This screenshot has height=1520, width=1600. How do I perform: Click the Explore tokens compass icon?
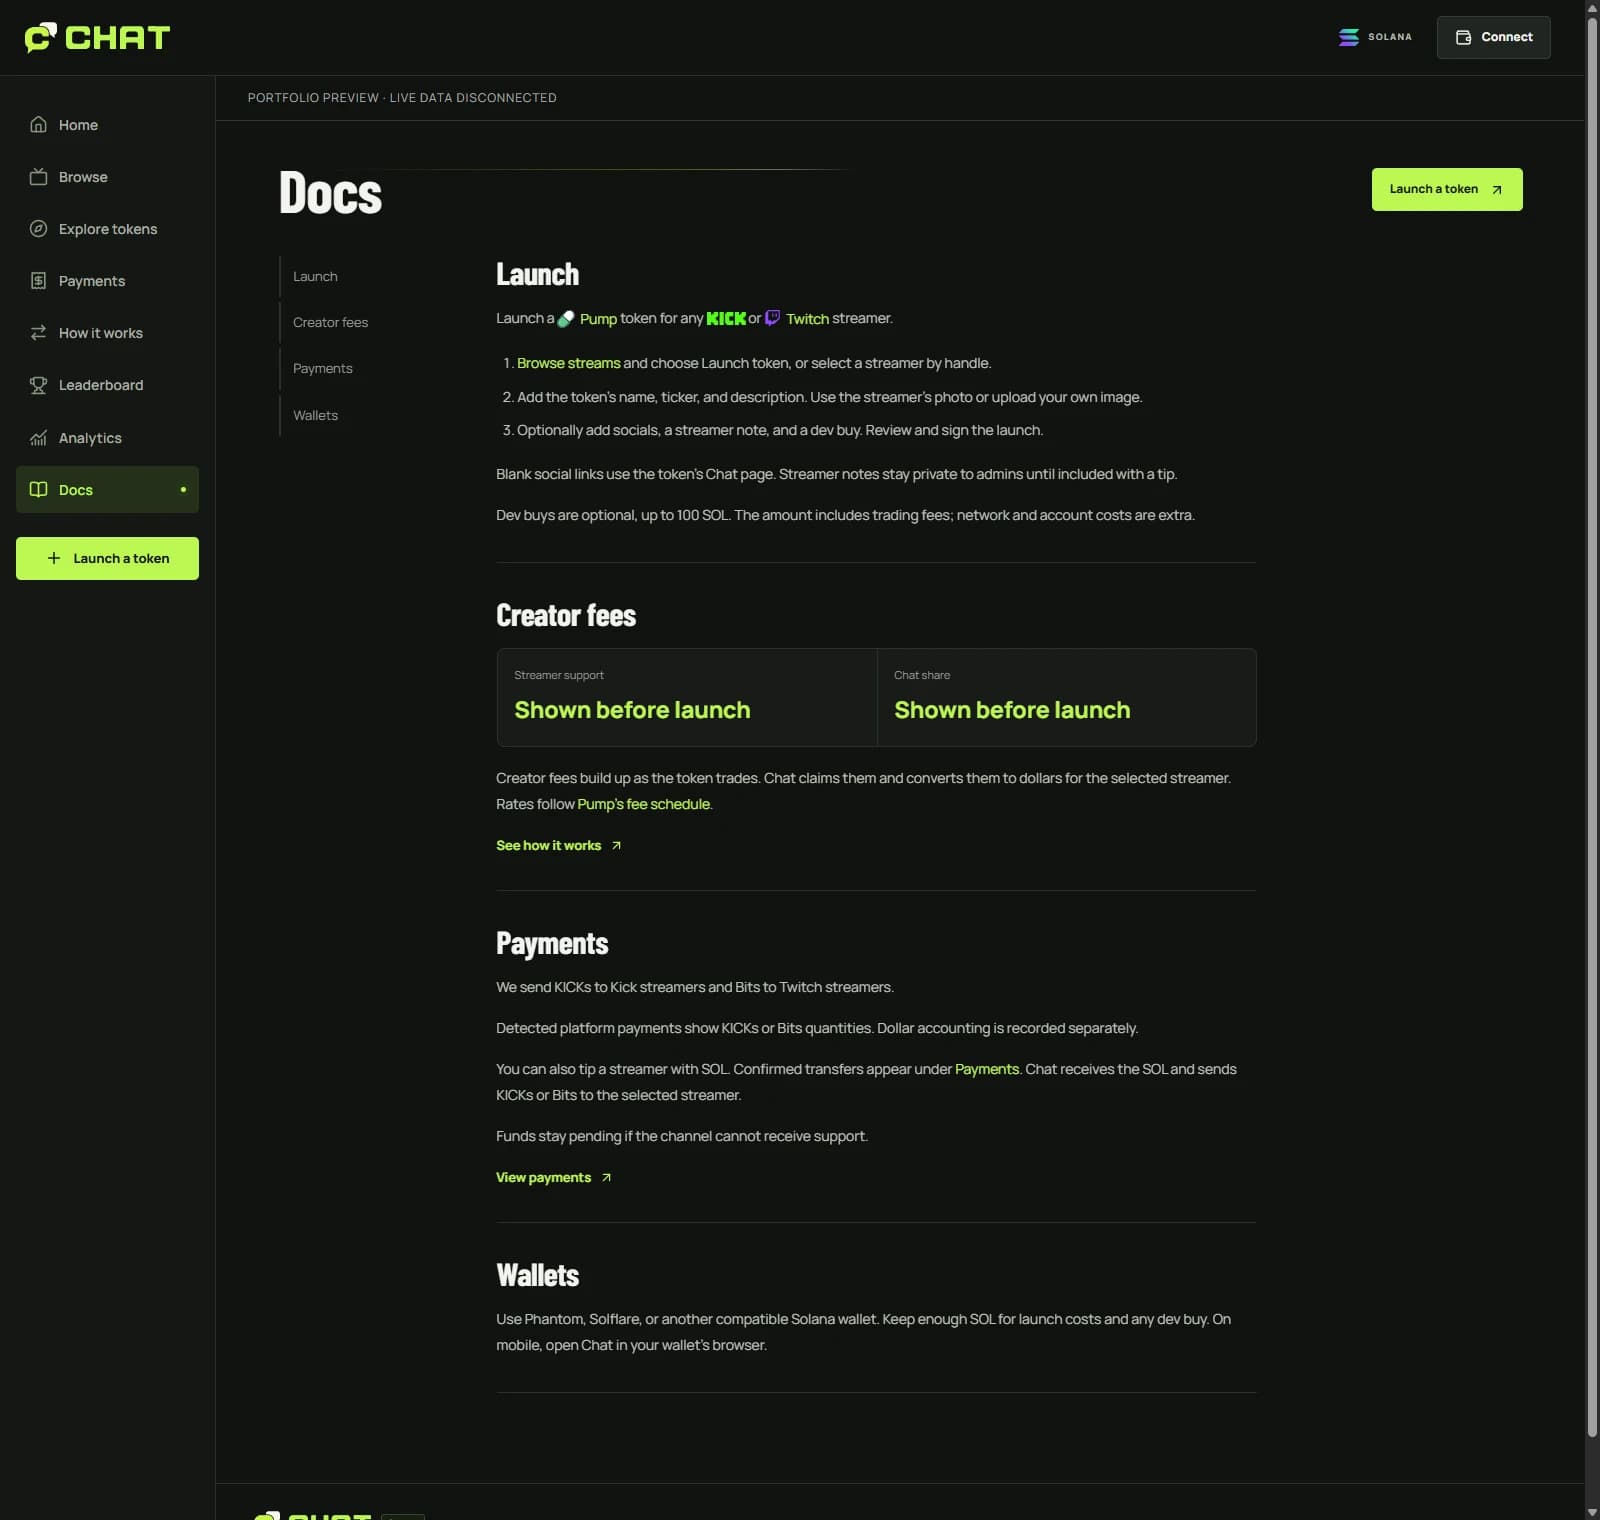(38, 229)
